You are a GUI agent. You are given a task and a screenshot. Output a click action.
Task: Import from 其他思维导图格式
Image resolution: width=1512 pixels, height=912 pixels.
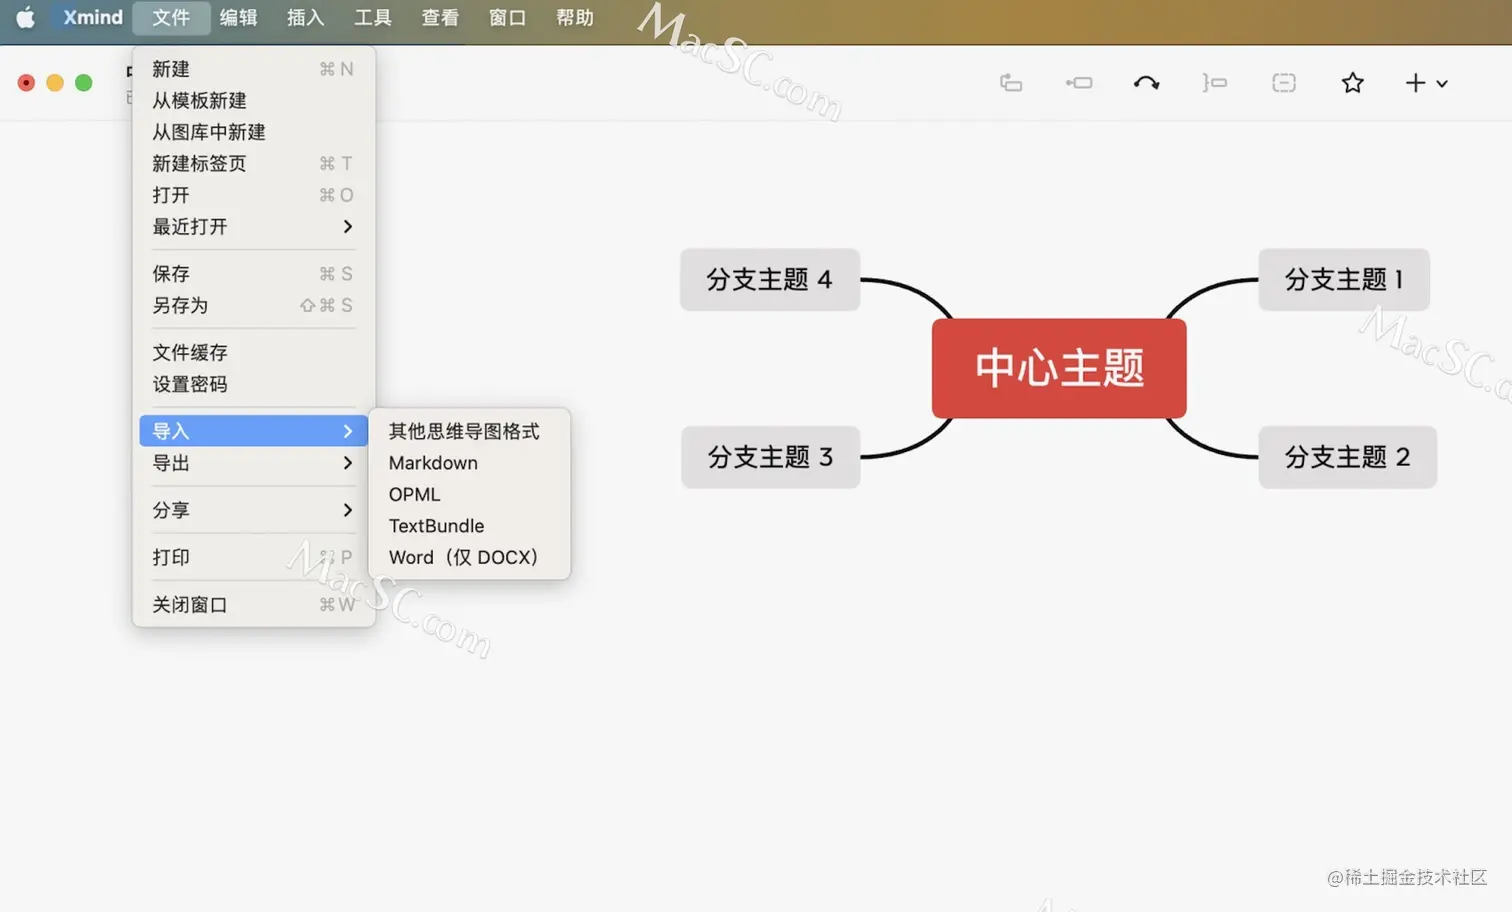pyautogui.click(x=469, y=431)
